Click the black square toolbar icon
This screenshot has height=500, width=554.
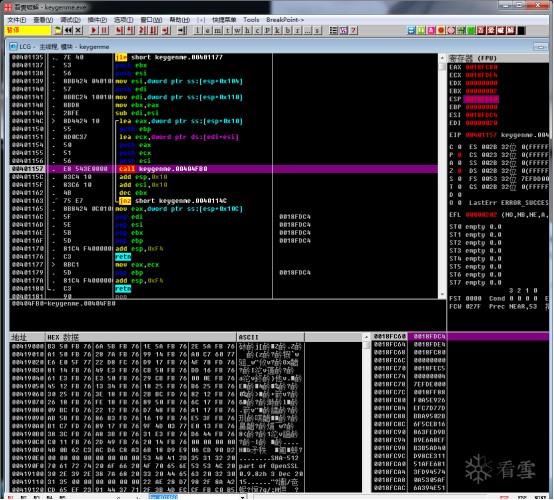point(521,30)
